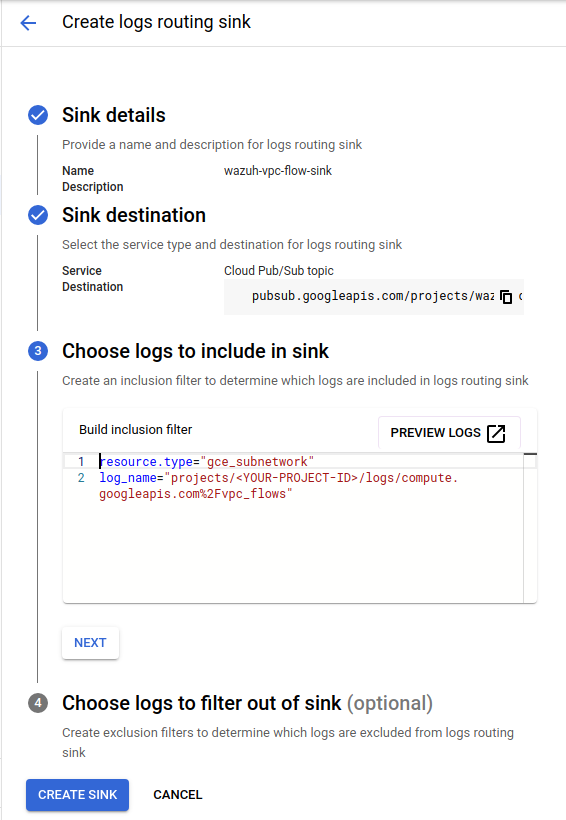Copy the Pub/Sub destination path
Screen dimensions: 566x820
[x=506, y=297]
